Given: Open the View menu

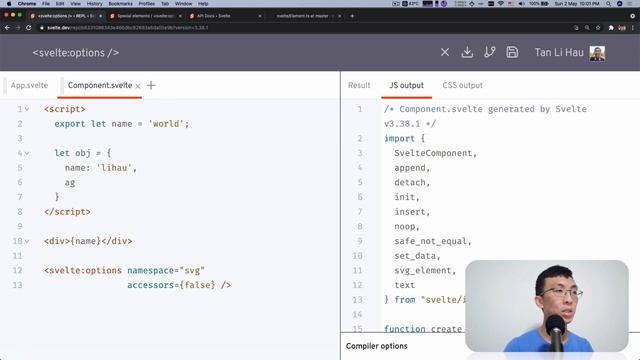Looking at the screenshot, I should [76, 4].
